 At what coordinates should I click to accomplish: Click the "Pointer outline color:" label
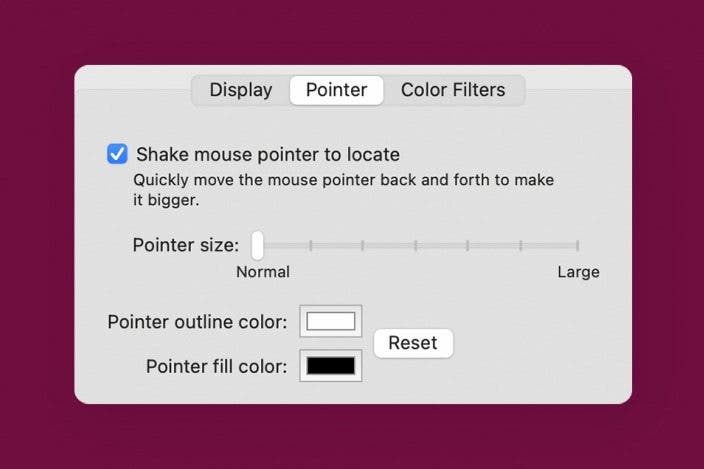point(197,322)
